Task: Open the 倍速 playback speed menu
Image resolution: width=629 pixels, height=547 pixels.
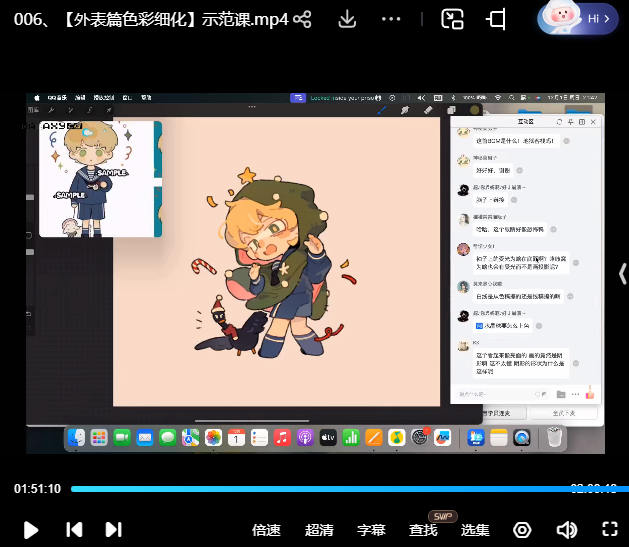Action: (x=266, y=530)
